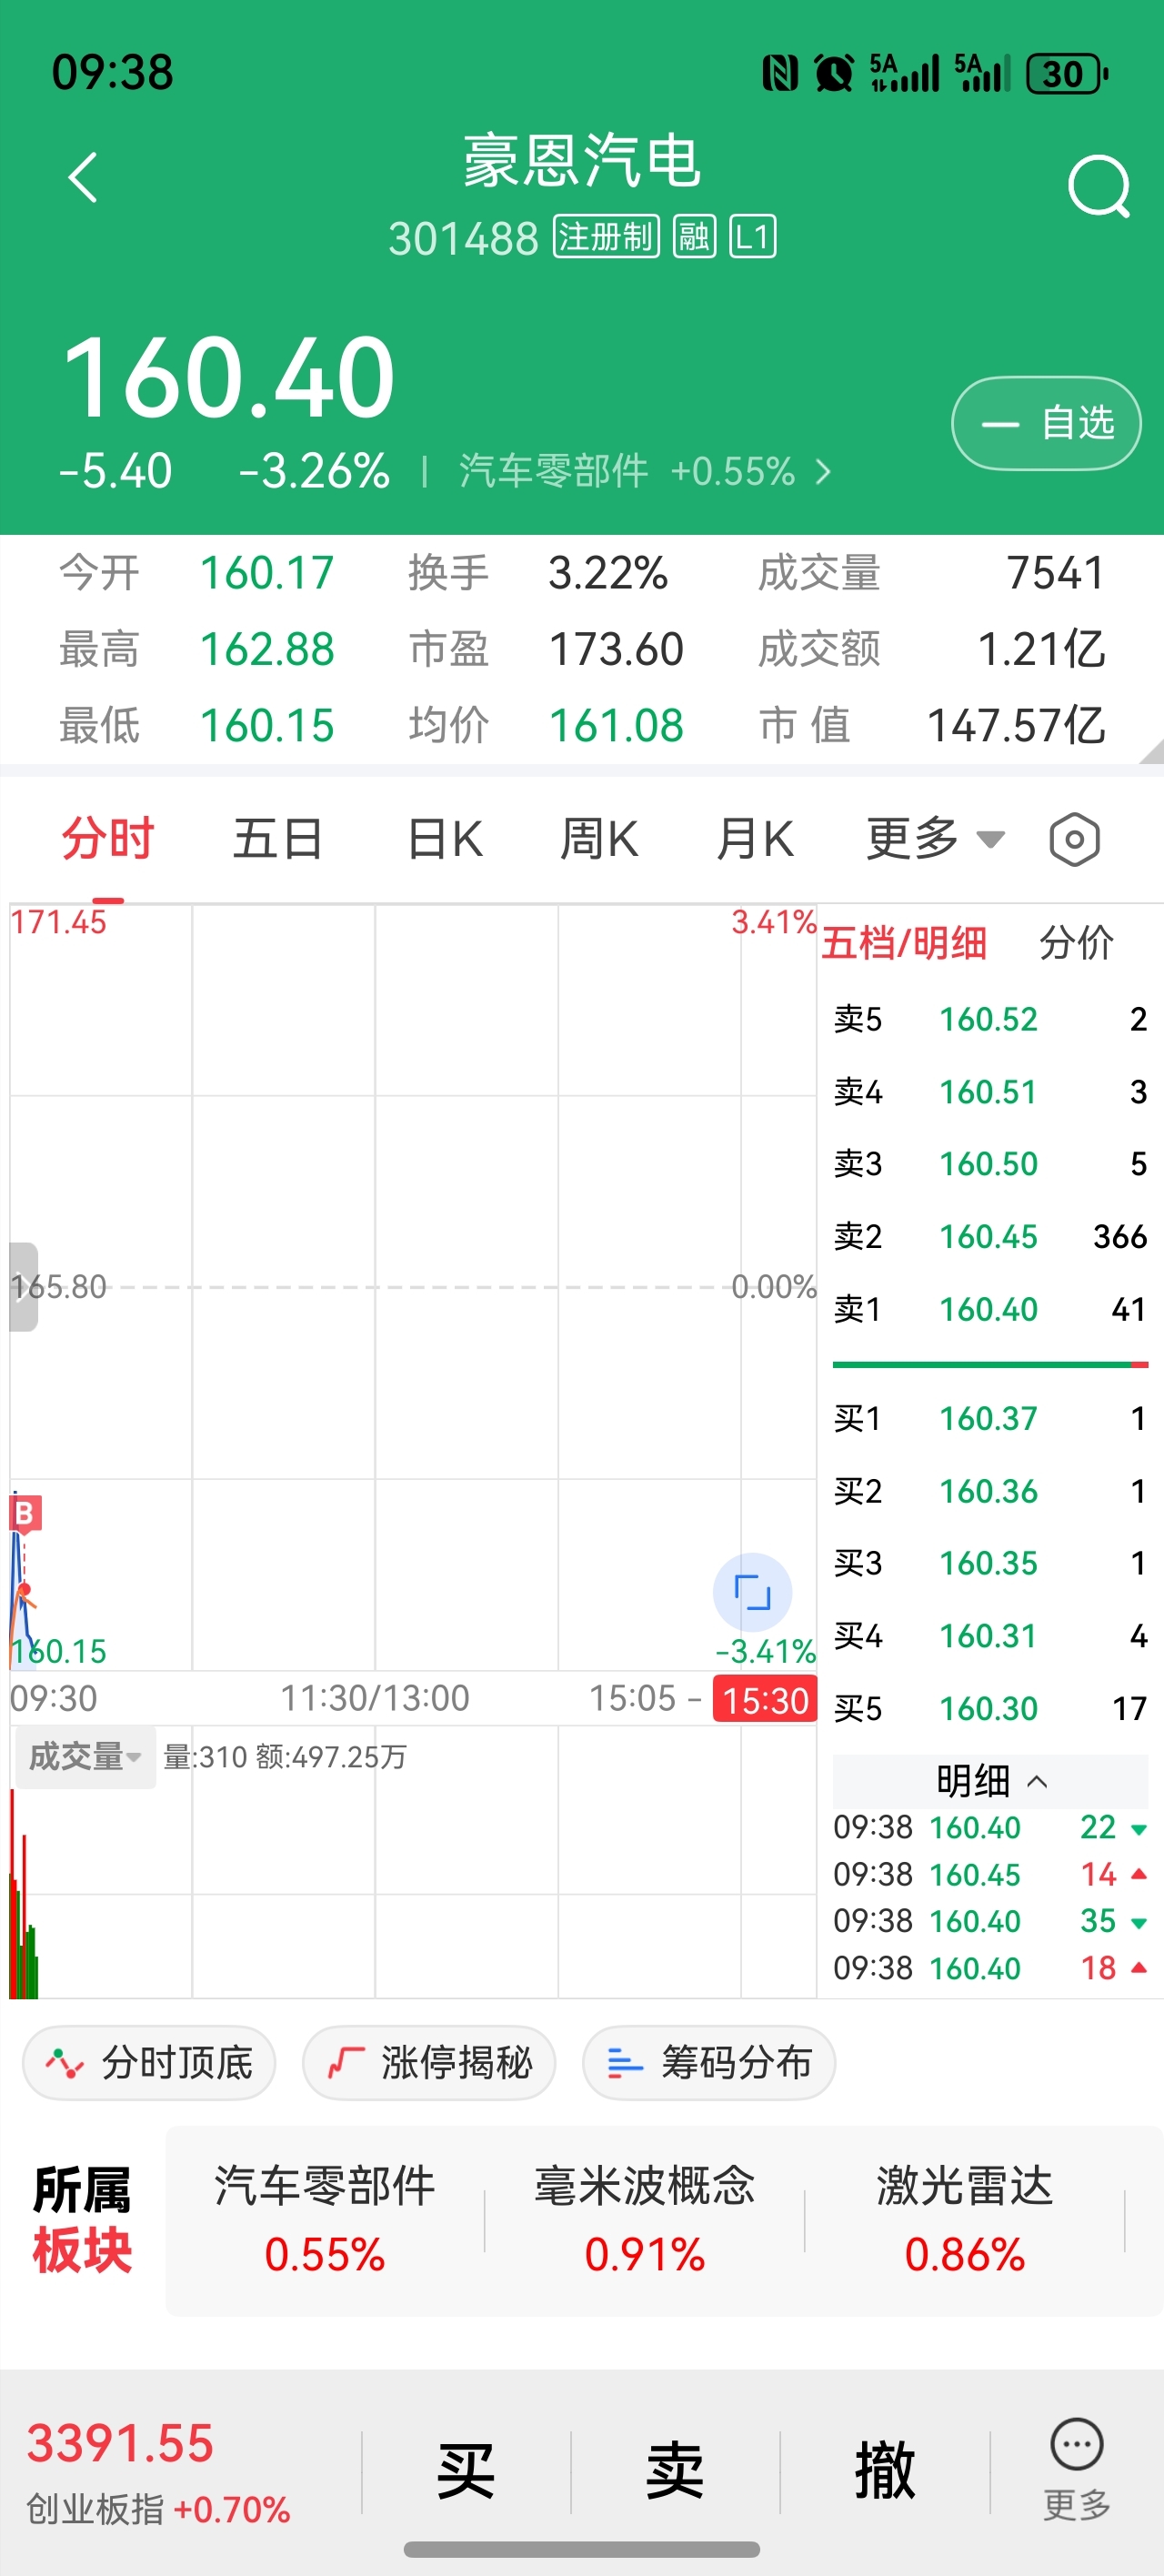Viewport: 1164px width, 2576px height.
Task: Select the 买2 160.36 order row
Action: [x=990, y=1491]
